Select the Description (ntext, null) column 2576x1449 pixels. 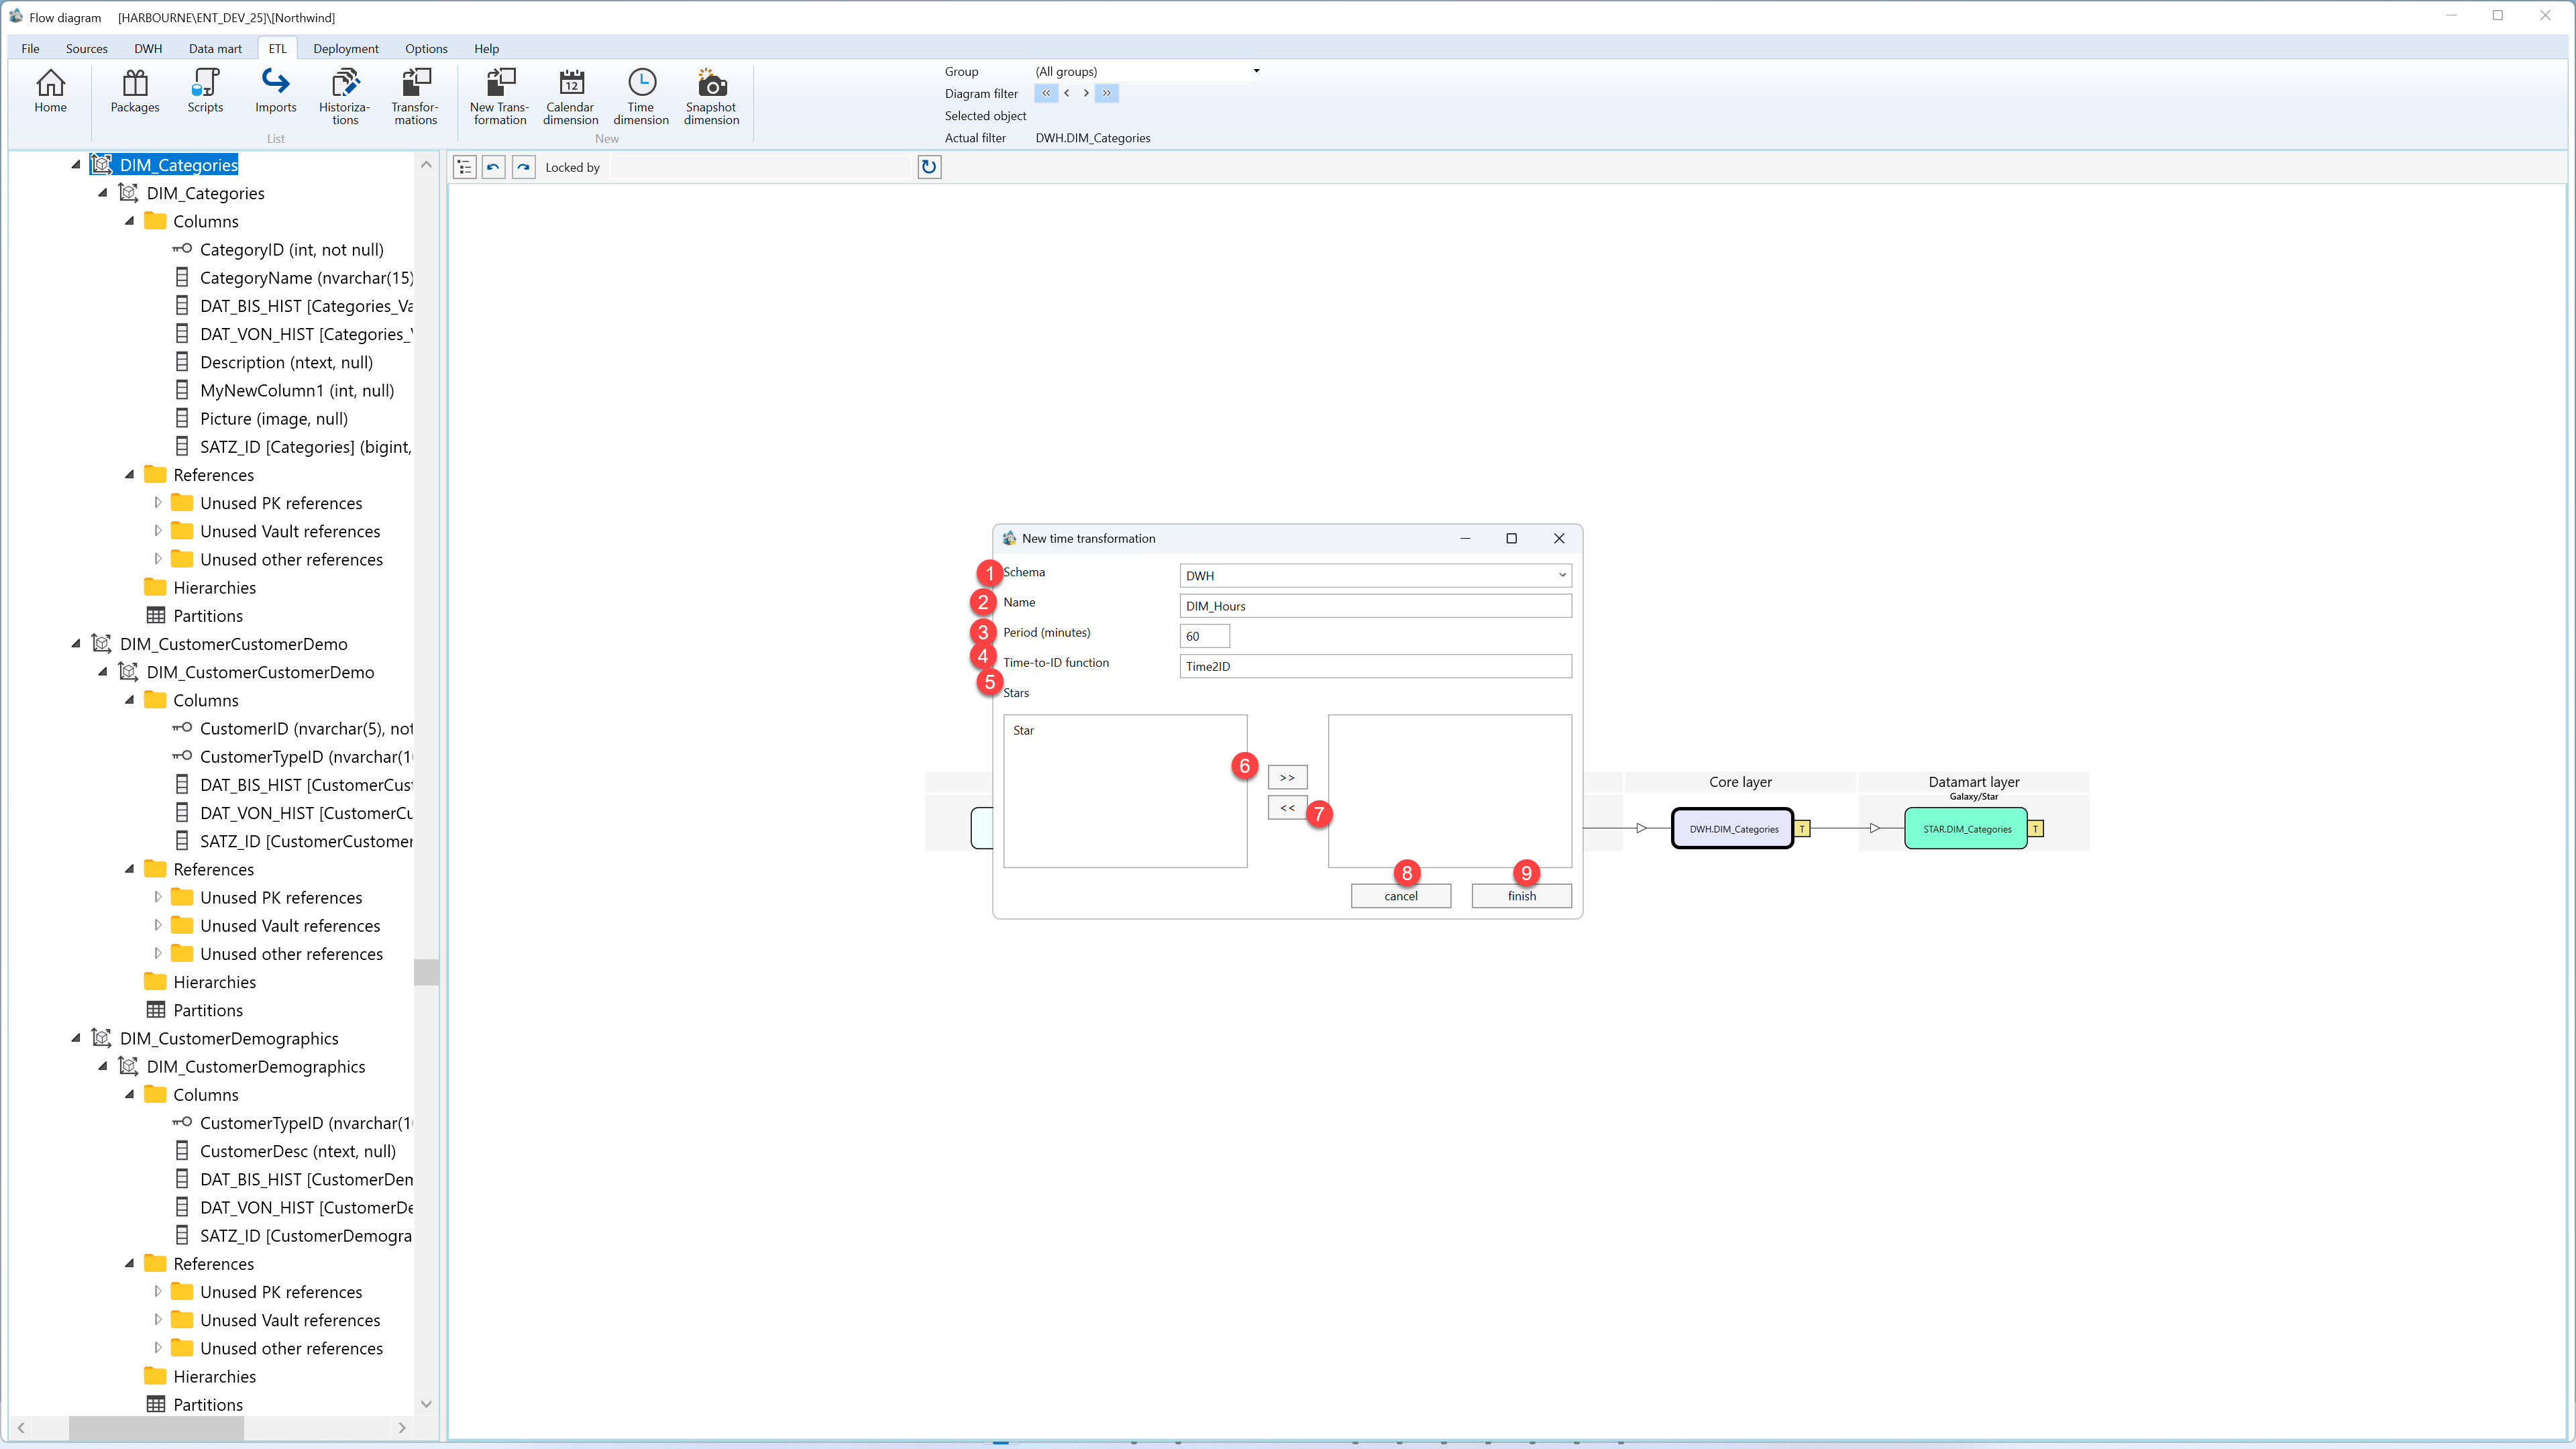(286, 362)
